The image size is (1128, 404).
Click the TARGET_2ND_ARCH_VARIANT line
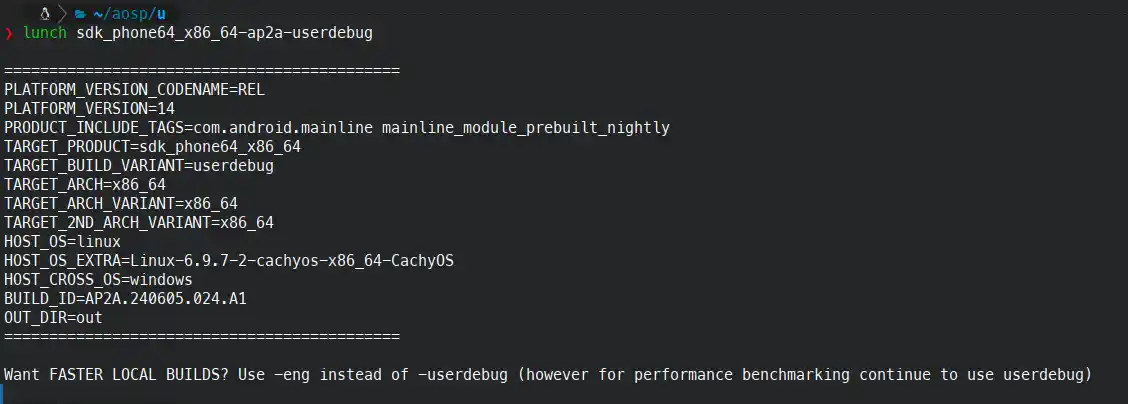point(139,222)
